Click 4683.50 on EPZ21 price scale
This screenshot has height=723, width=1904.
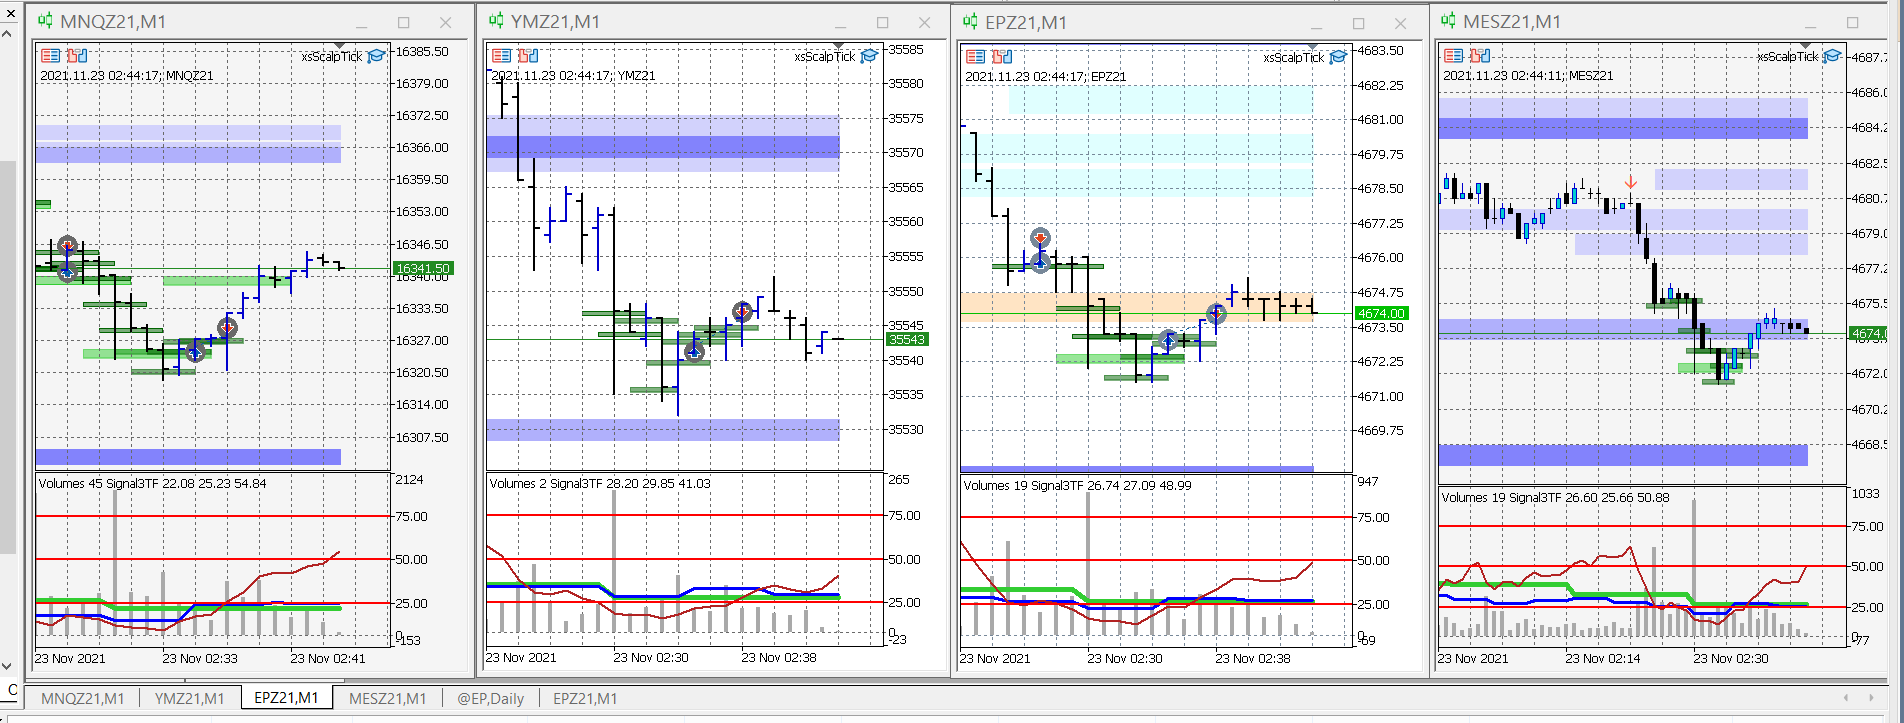(1380, 50)
